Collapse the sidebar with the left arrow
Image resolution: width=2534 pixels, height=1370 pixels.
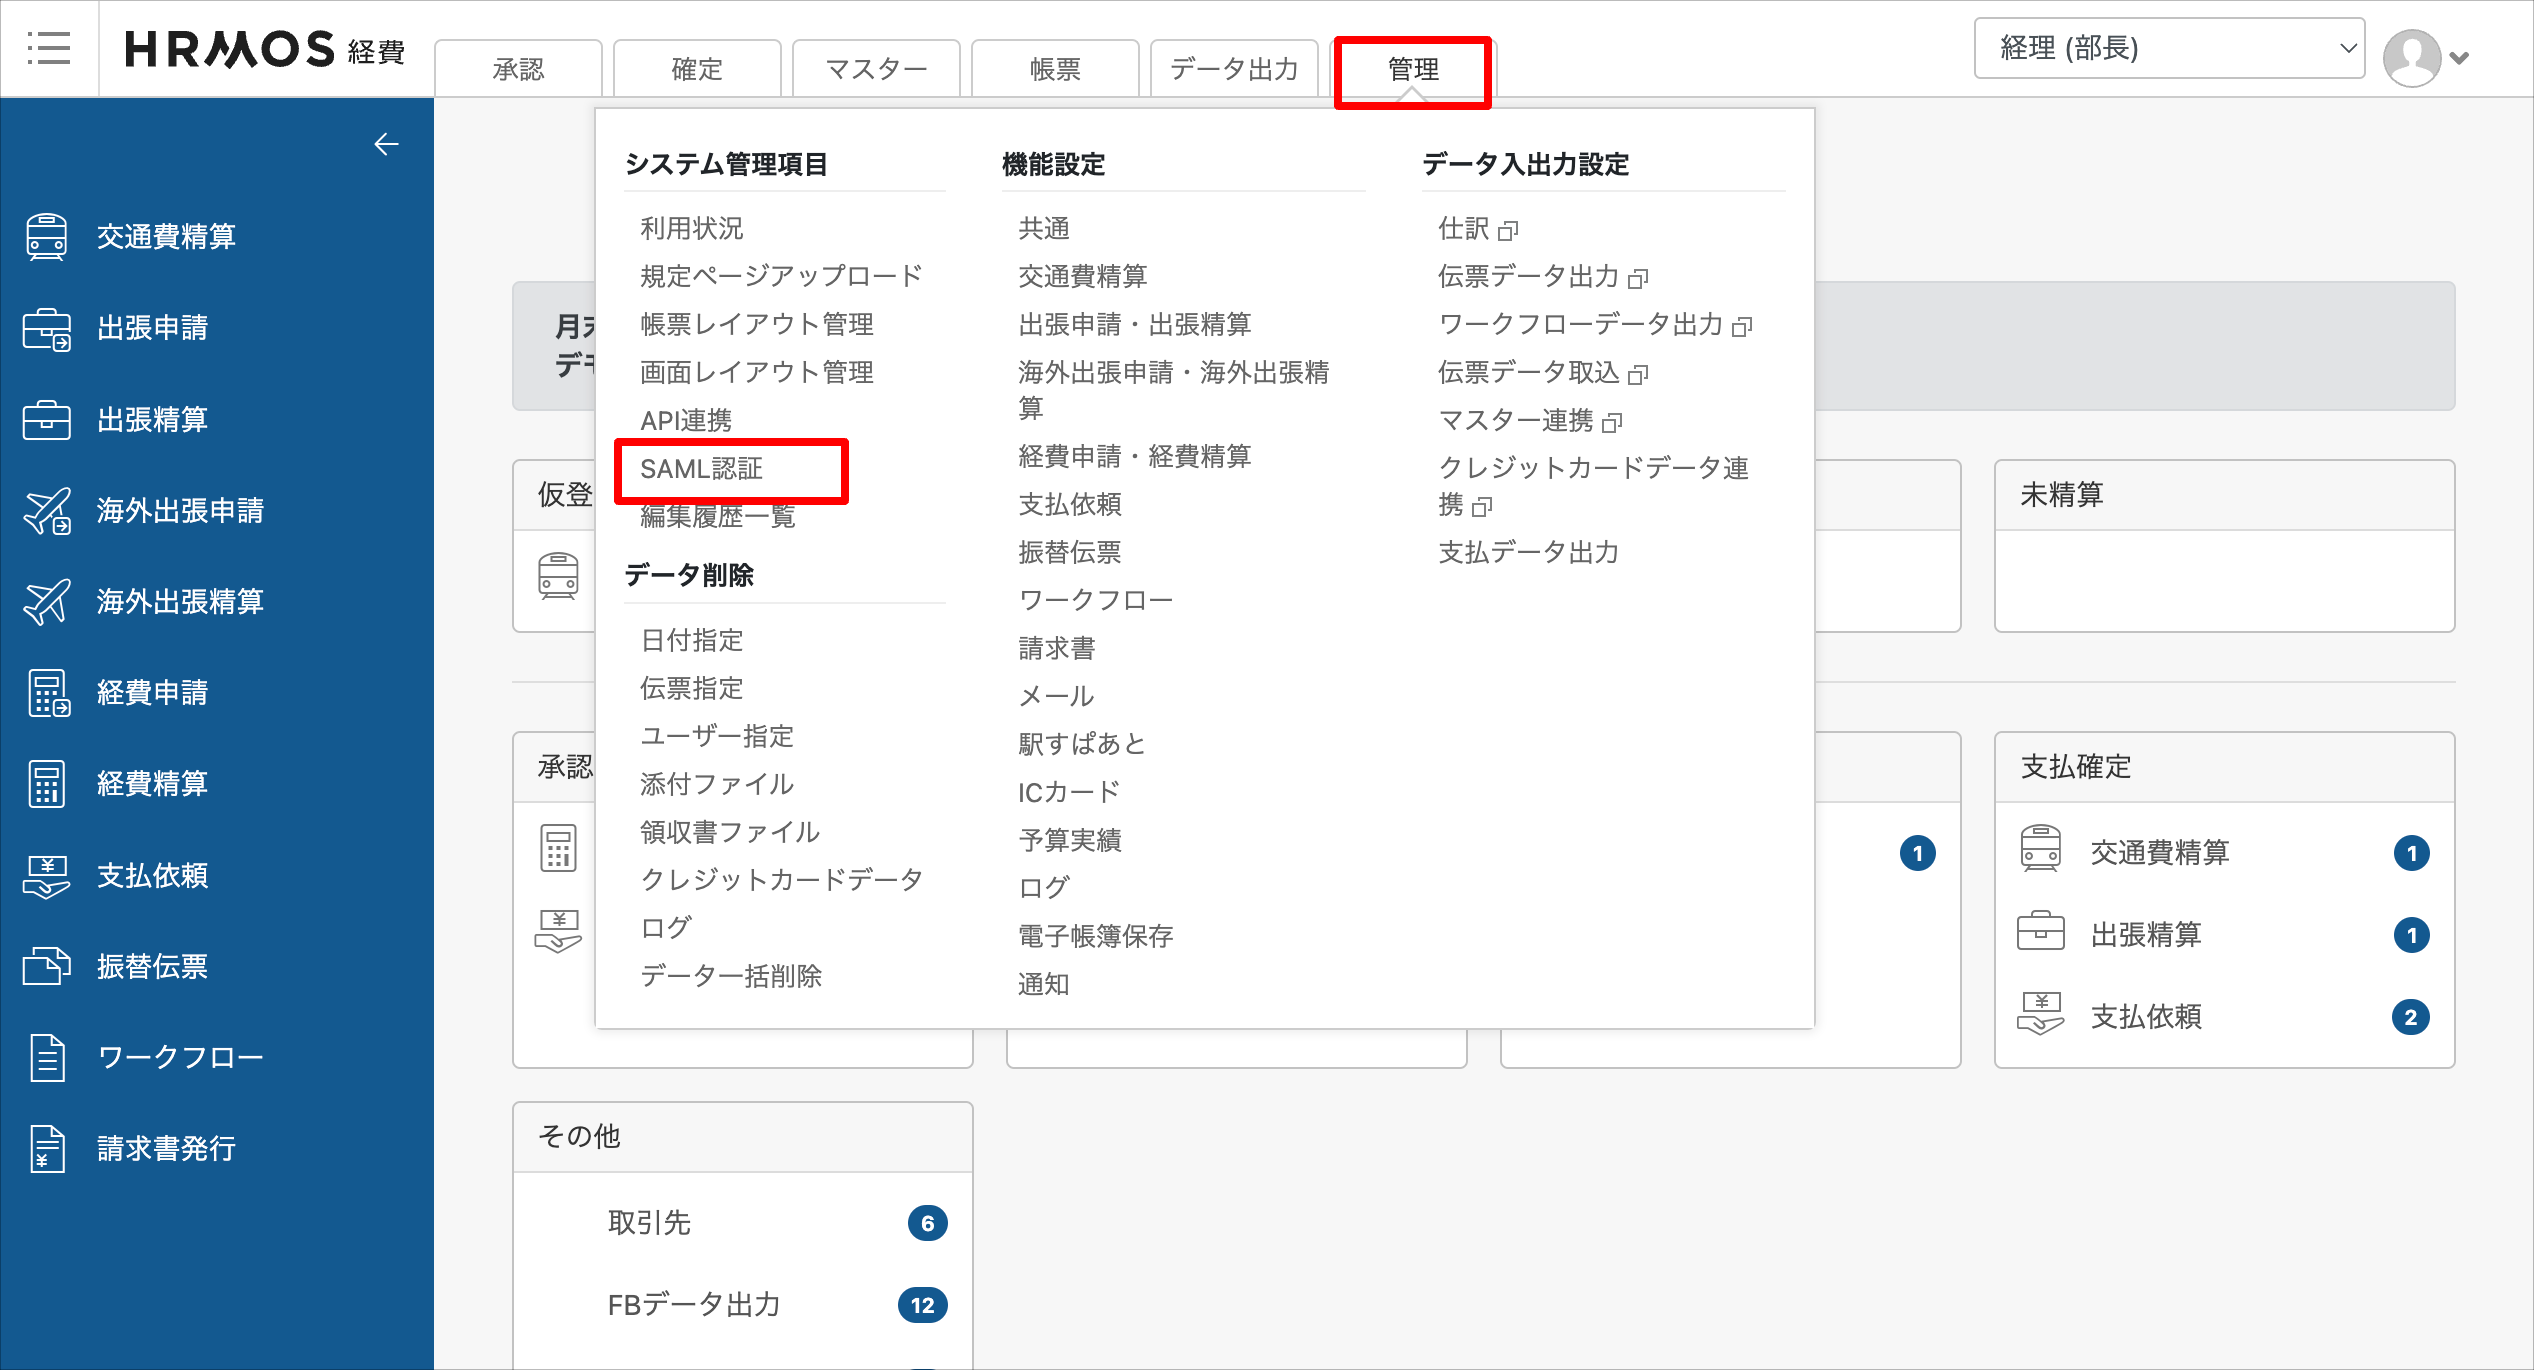387,144
